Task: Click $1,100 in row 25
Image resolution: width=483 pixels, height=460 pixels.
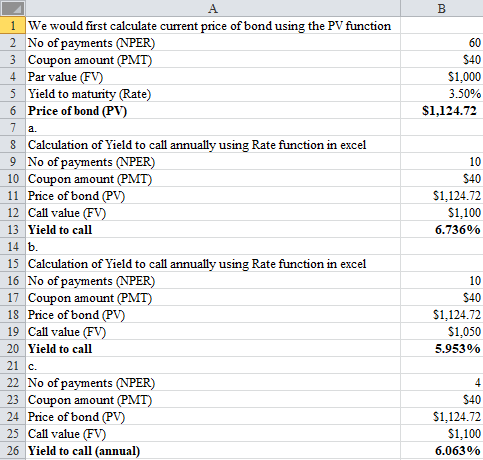Action: point(442,433)
